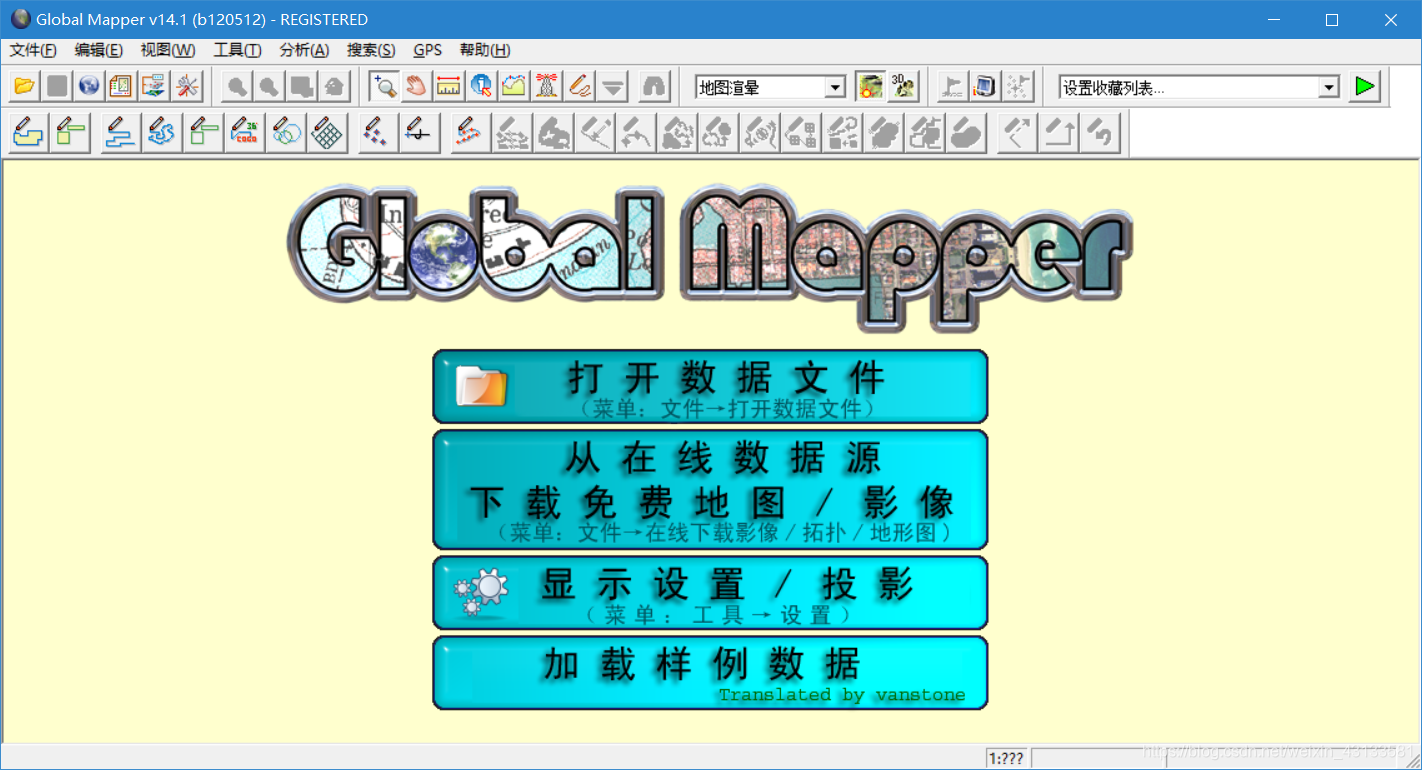Click the blue area feature digitizer icon
1422x770 pixels.
[27, 132]
